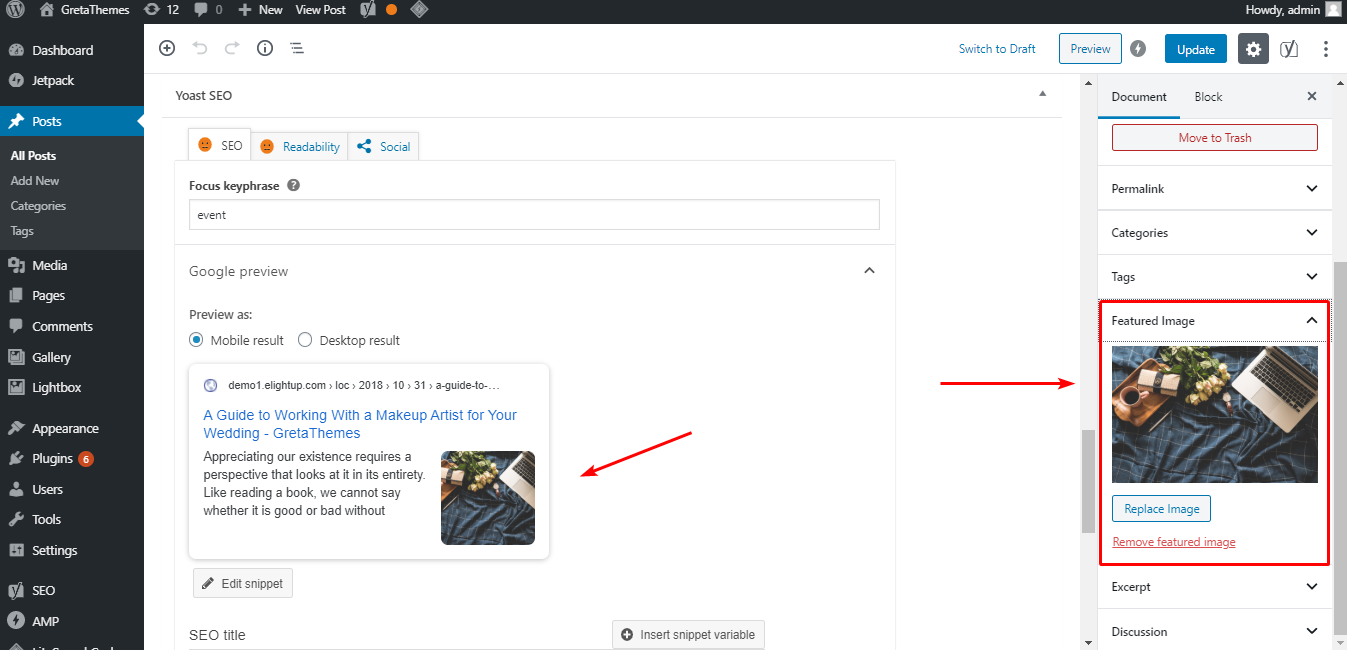Open Yoast SEO sidebar icon in toolbar
The image size is (1347, 650).
click(x=1290, y=49)
